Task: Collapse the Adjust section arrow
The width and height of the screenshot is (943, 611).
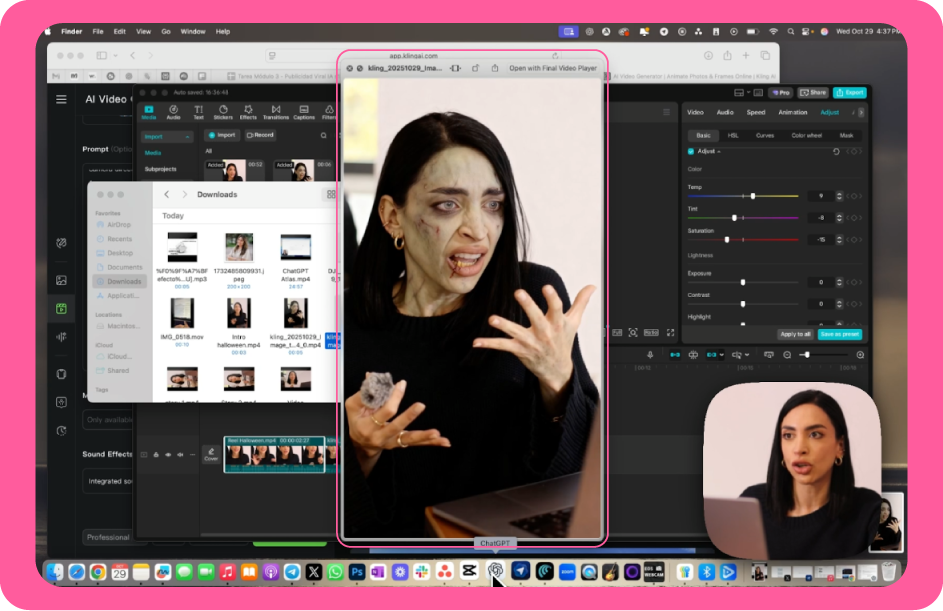Action: (x=719, y=152)
